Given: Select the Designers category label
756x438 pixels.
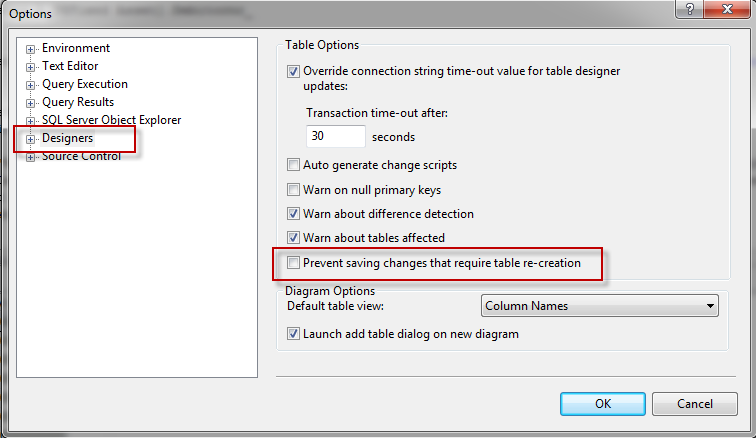Looking at the screenshot, I should 68,138.
